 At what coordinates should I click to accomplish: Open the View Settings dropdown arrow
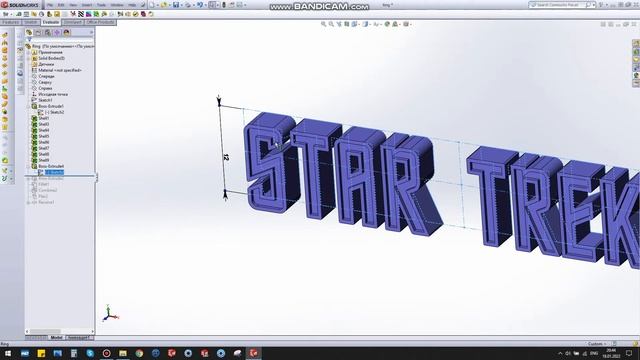coord(411,24)
